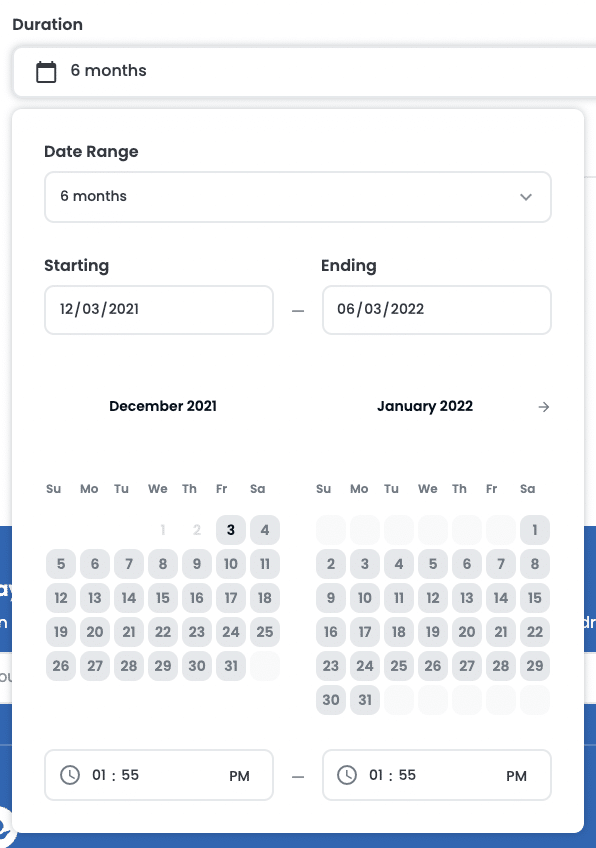Select January 1 in calendar
596x848 pixels.
535,530
